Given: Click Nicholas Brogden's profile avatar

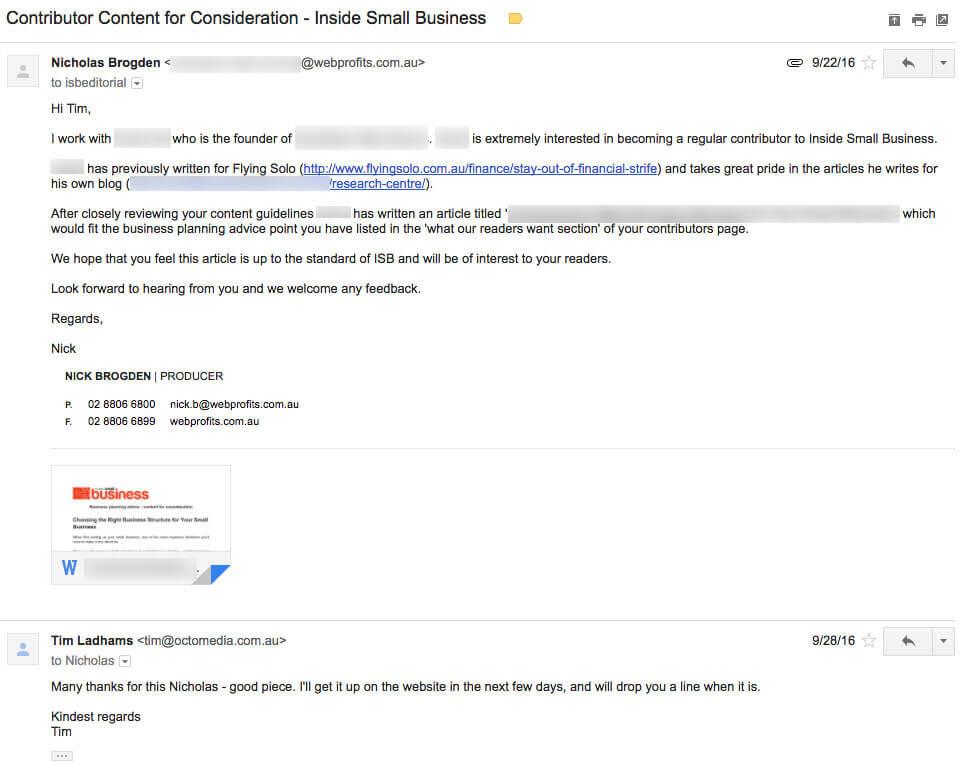Looking at the screenshot, I should pos(23,71).
